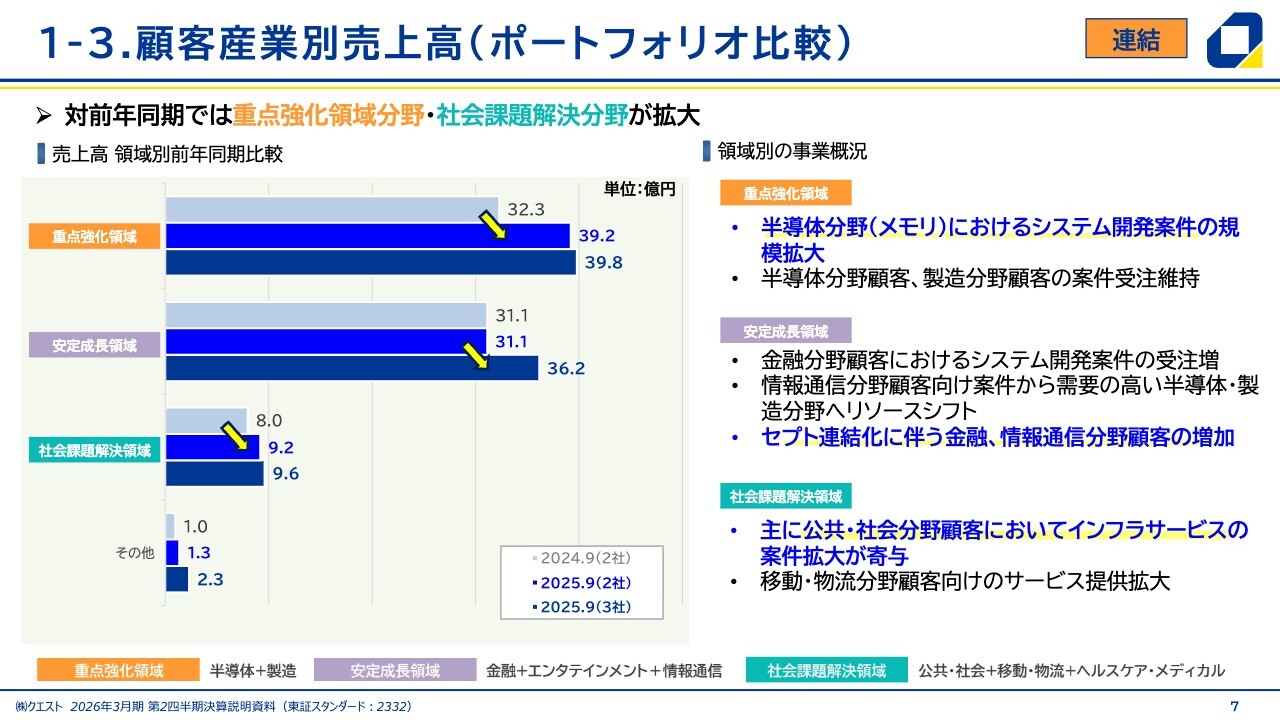Click the yellow arrow on 安定成長領域 bars

[x=475, y=355]
